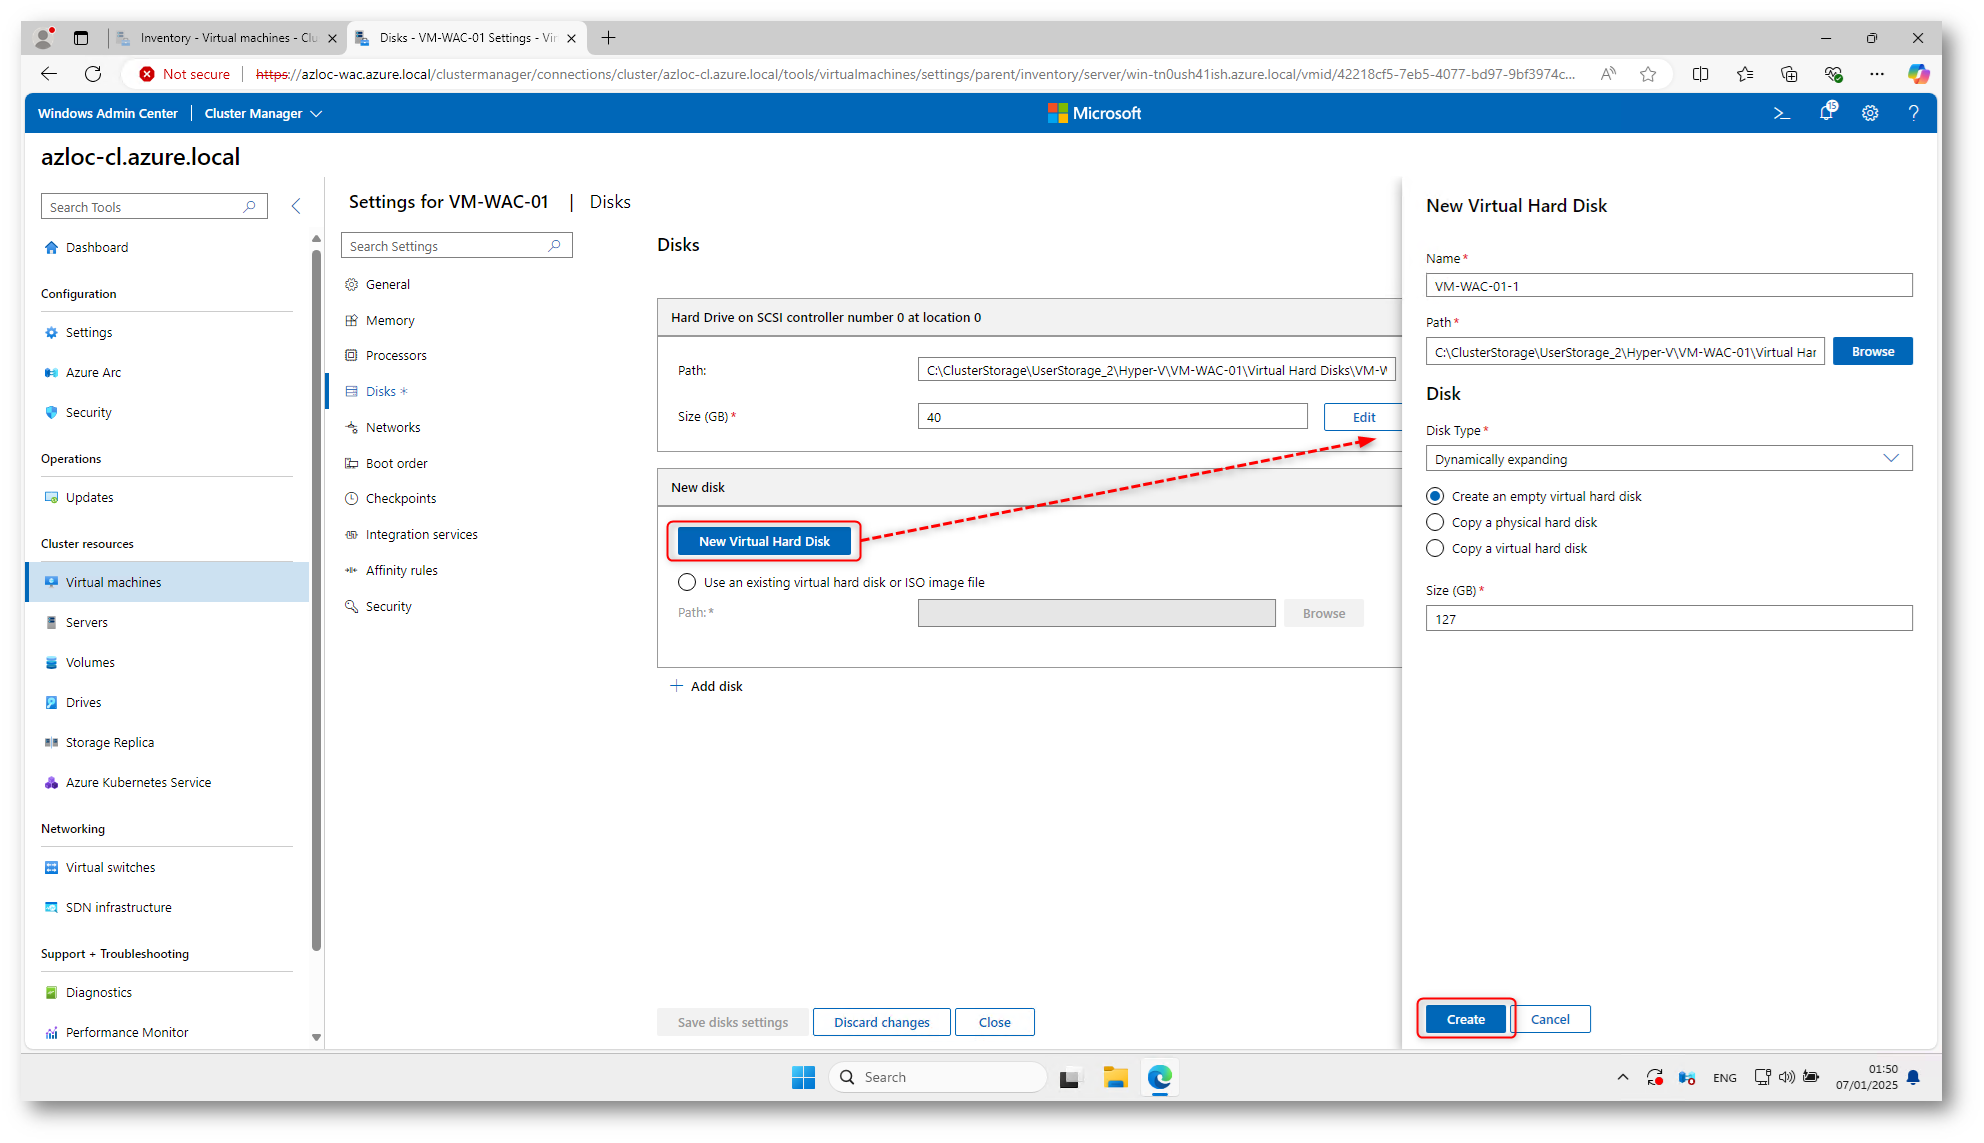This screenshot has height=1143, width=1984.
Task: Expand Cluster Manager dropdown
Action: (x=263, y=113)
